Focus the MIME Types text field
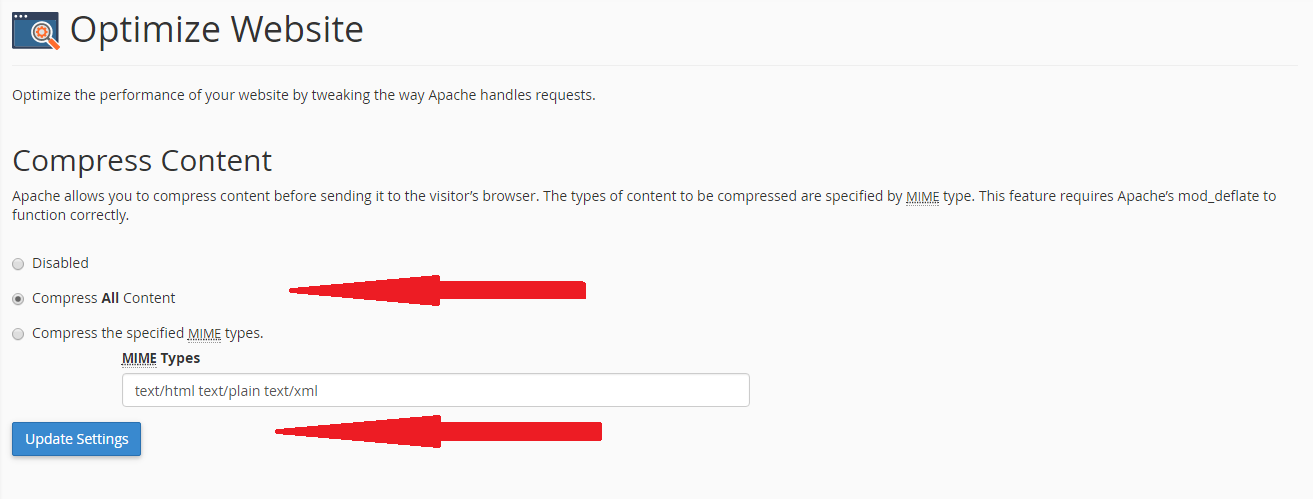Viewport: 1313px width, 499px height. (x=435, y=390)
